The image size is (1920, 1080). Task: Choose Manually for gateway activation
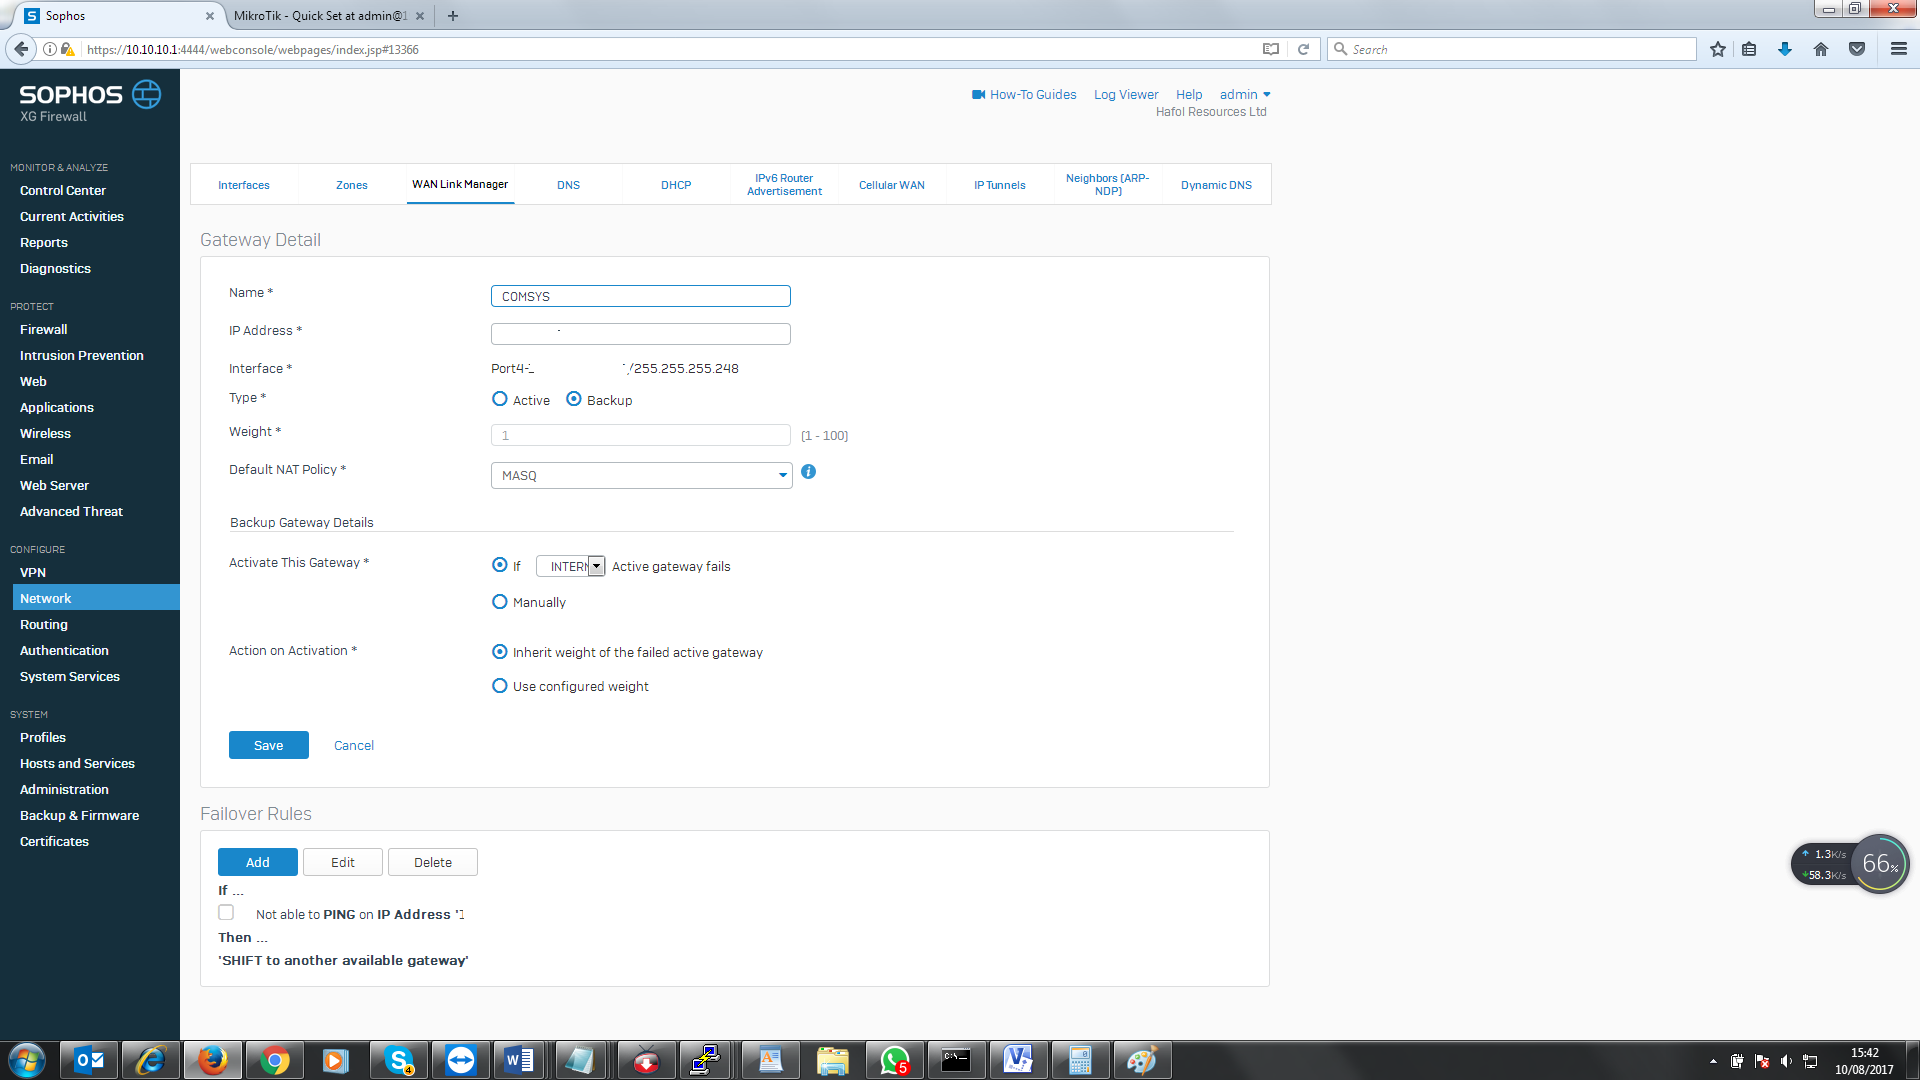coord(500,602)
